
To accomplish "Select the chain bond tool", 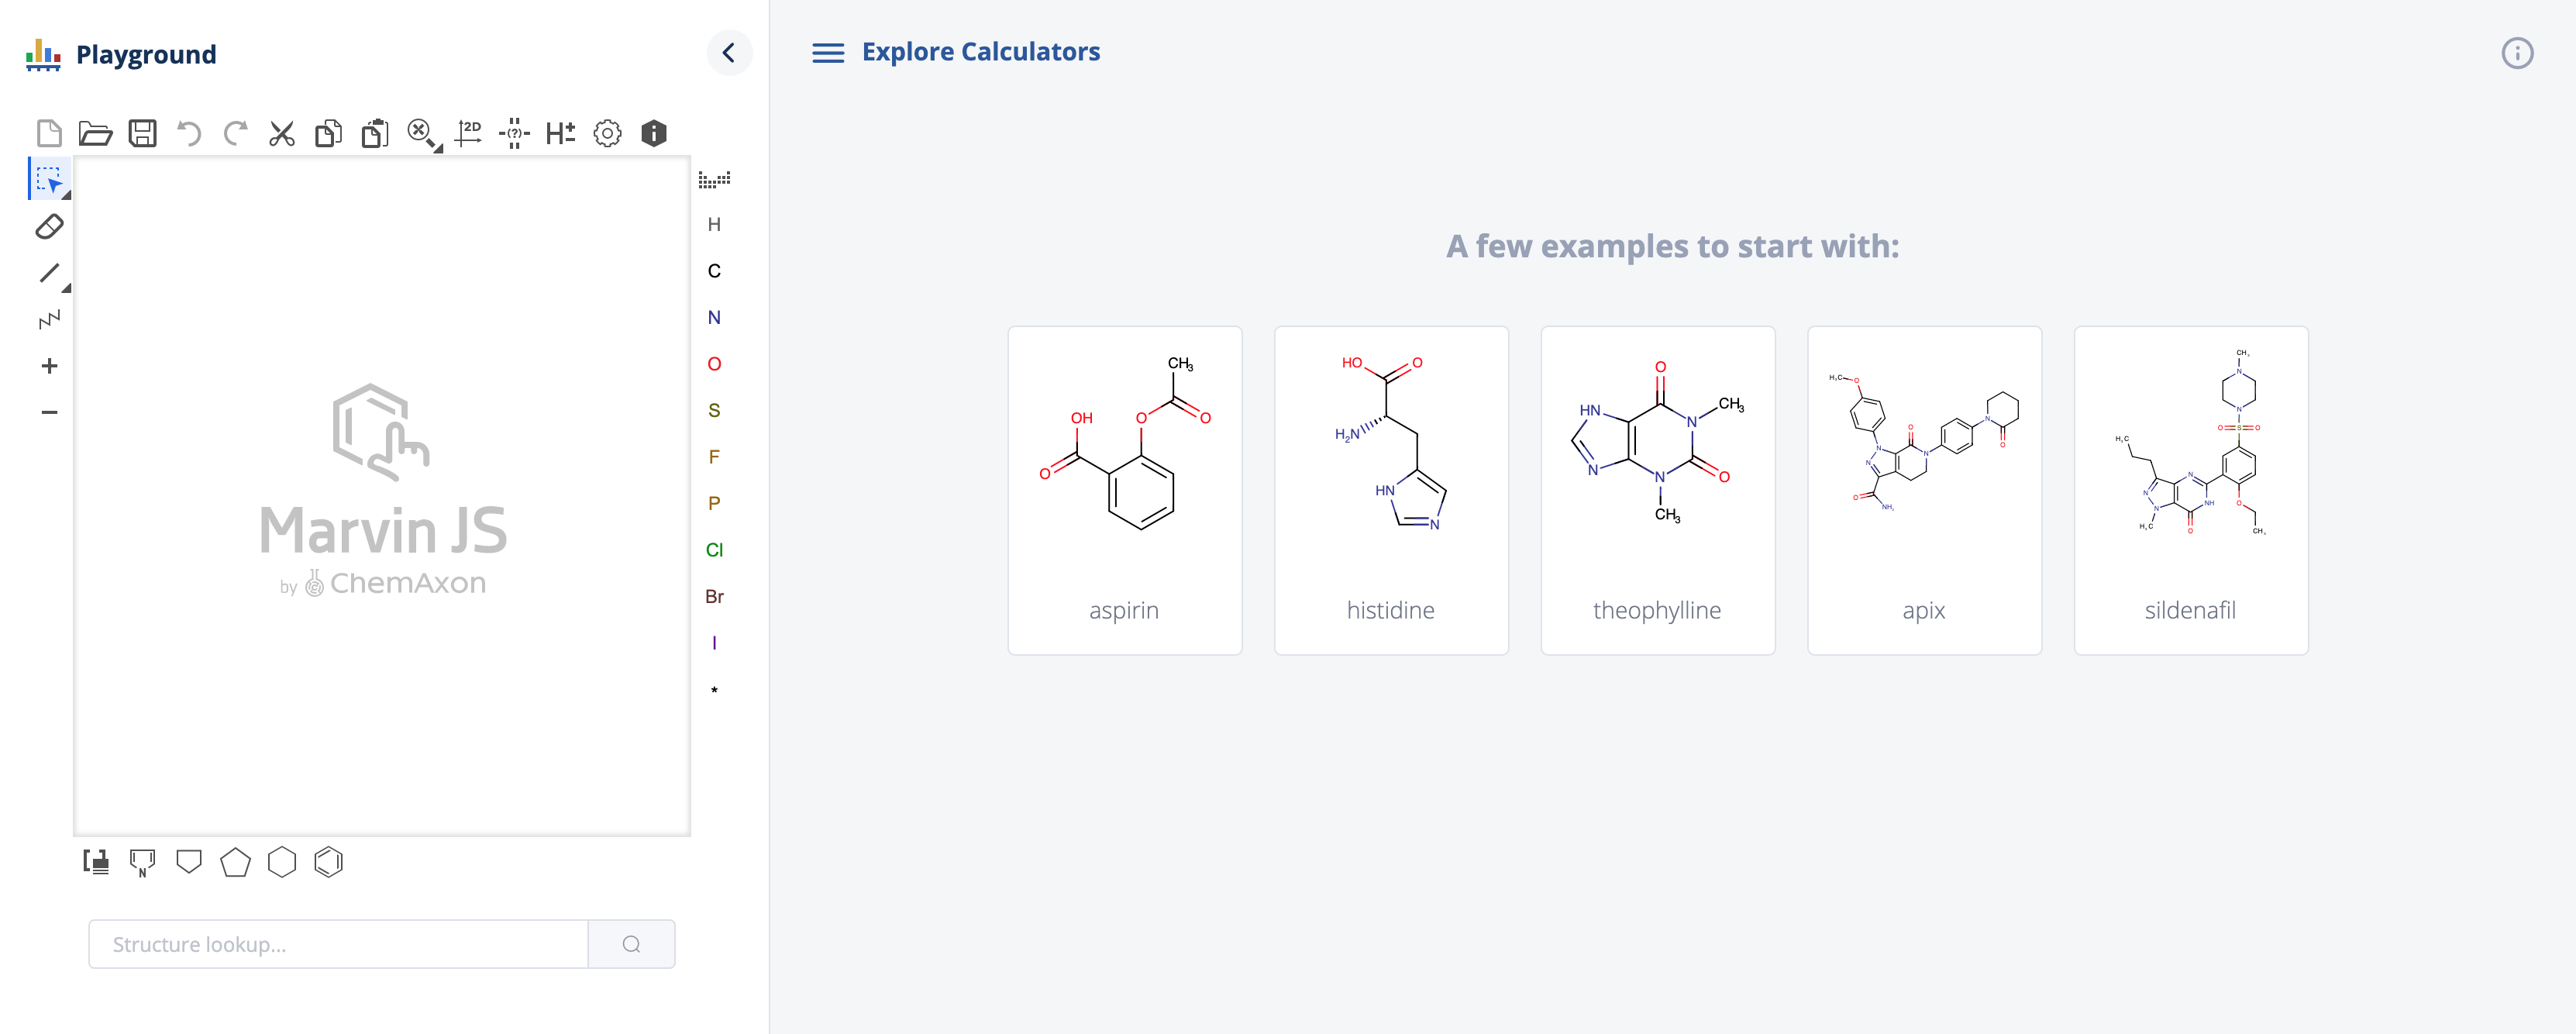I will pos(49,320).
